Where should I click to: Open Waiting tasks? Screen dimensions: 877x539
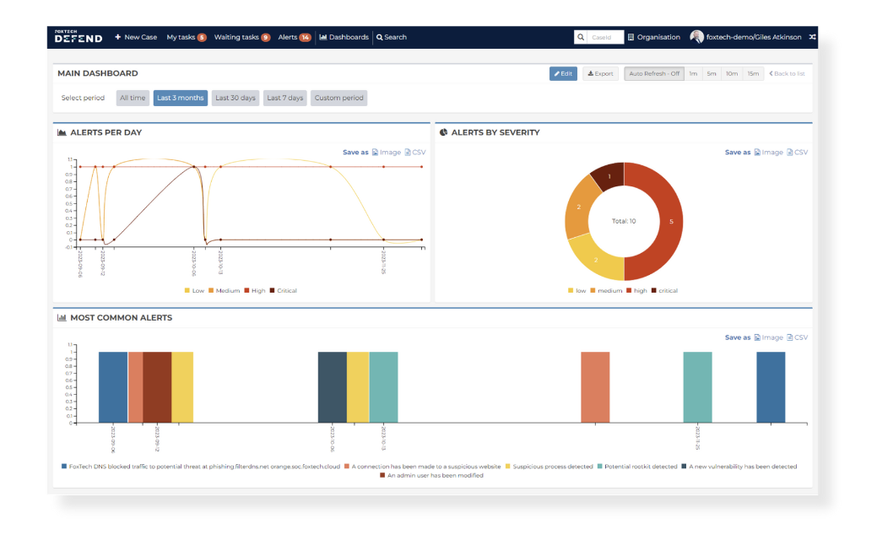242,37
